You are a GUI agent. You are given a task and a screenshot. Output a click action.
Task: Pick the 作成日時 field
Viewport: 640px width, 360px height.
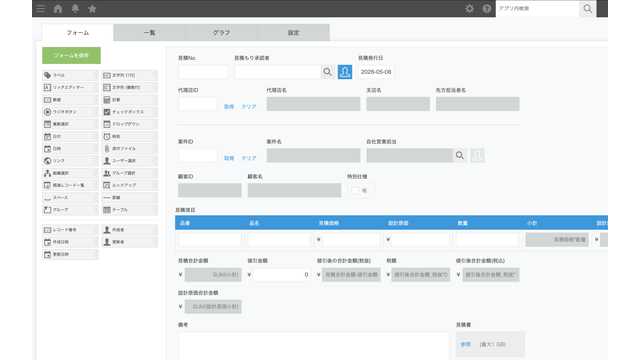coord(70,242)
